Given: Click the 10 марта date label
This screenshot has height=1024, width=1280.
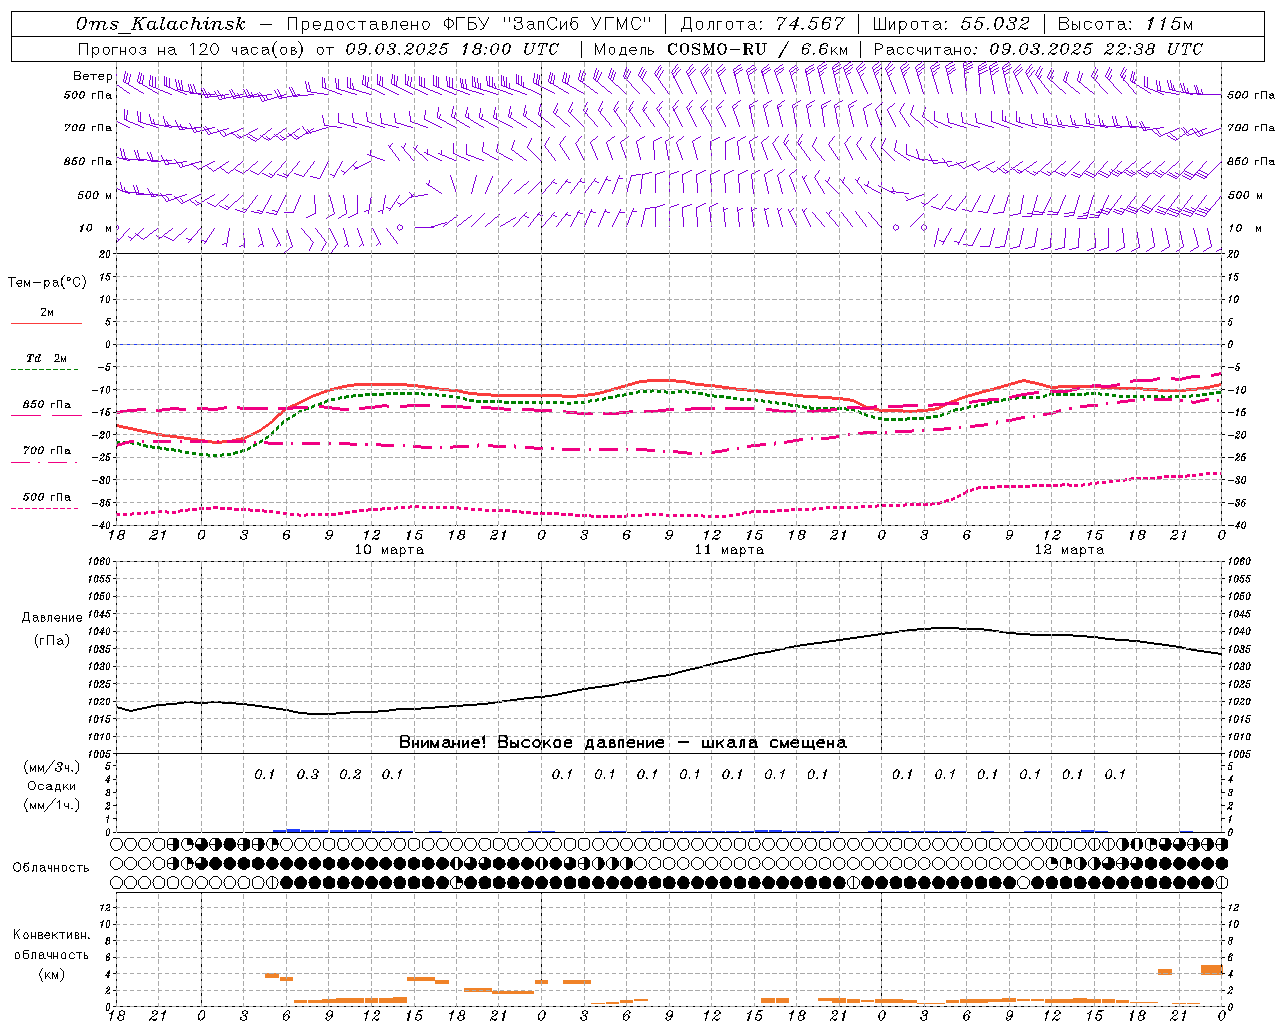Looking at the screenshot, I should 390,550.
